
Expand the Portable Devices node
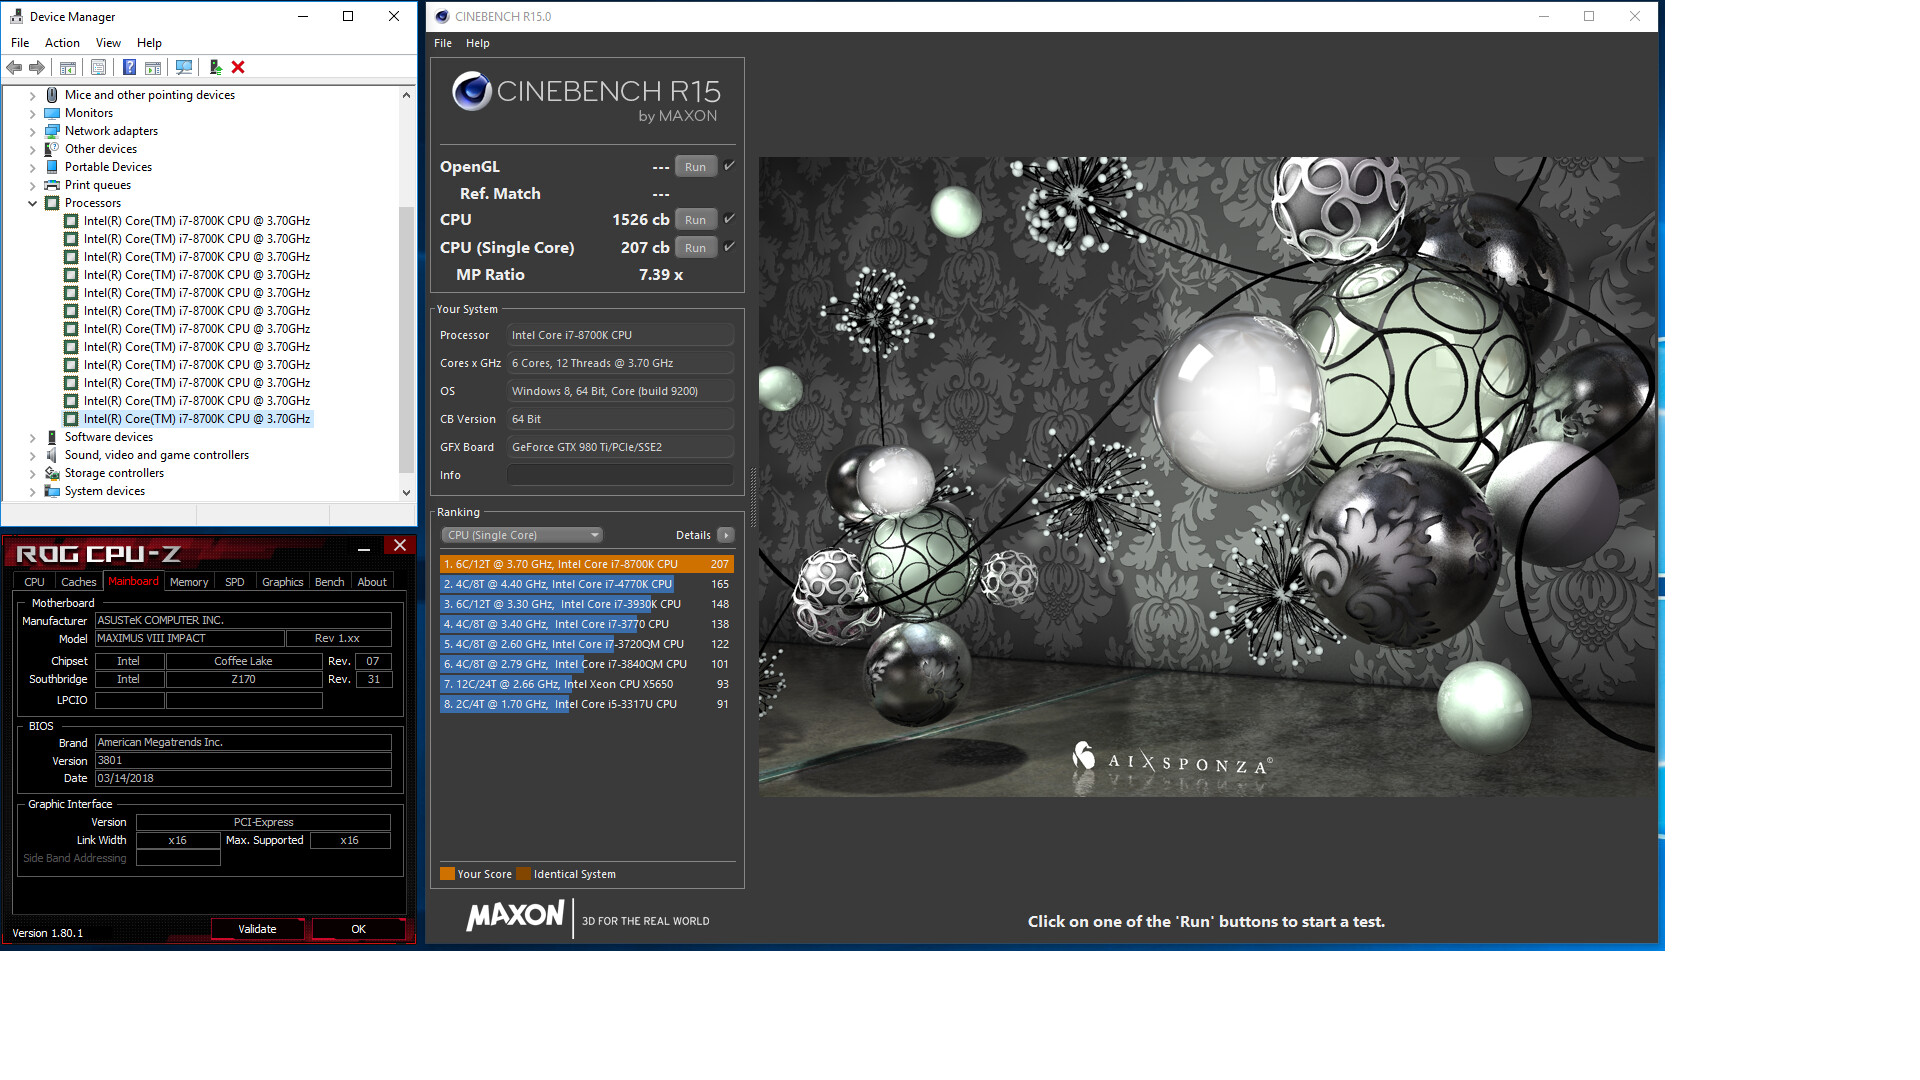[x=32, y=168]
